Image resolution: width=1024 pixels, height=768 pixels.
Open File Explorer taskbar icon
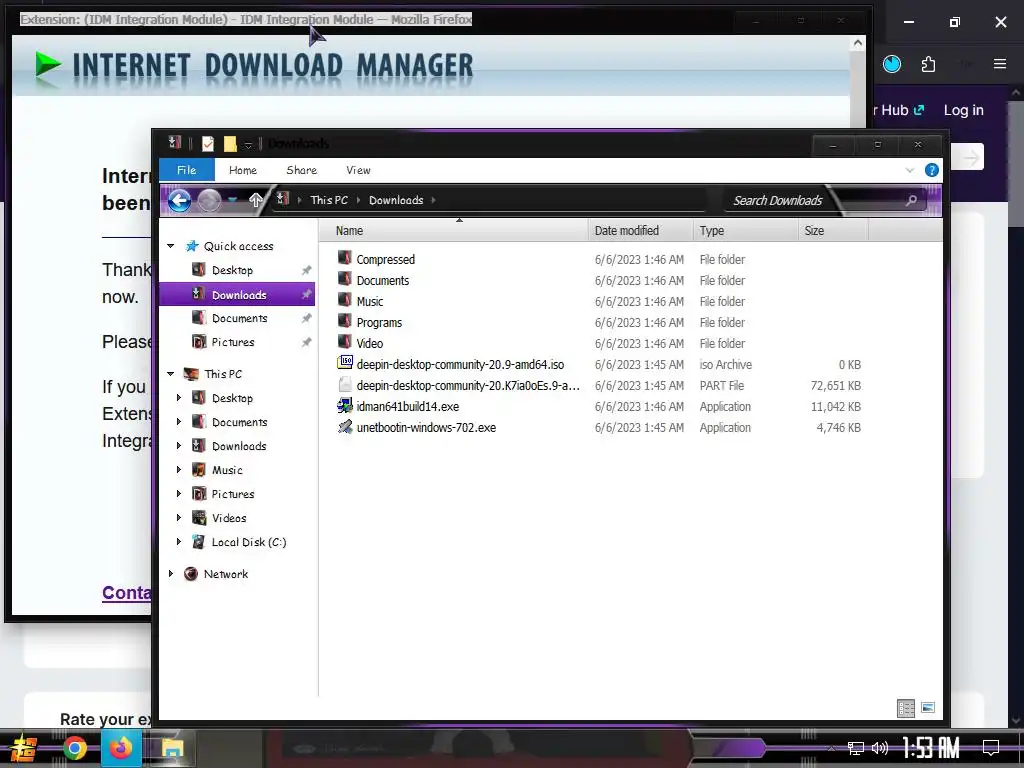point(172,748)
